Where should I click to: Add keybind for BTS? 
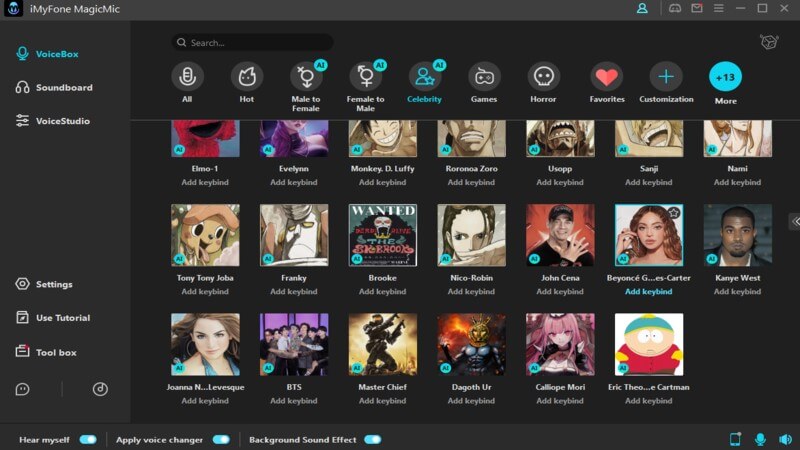tap(293, 401)
